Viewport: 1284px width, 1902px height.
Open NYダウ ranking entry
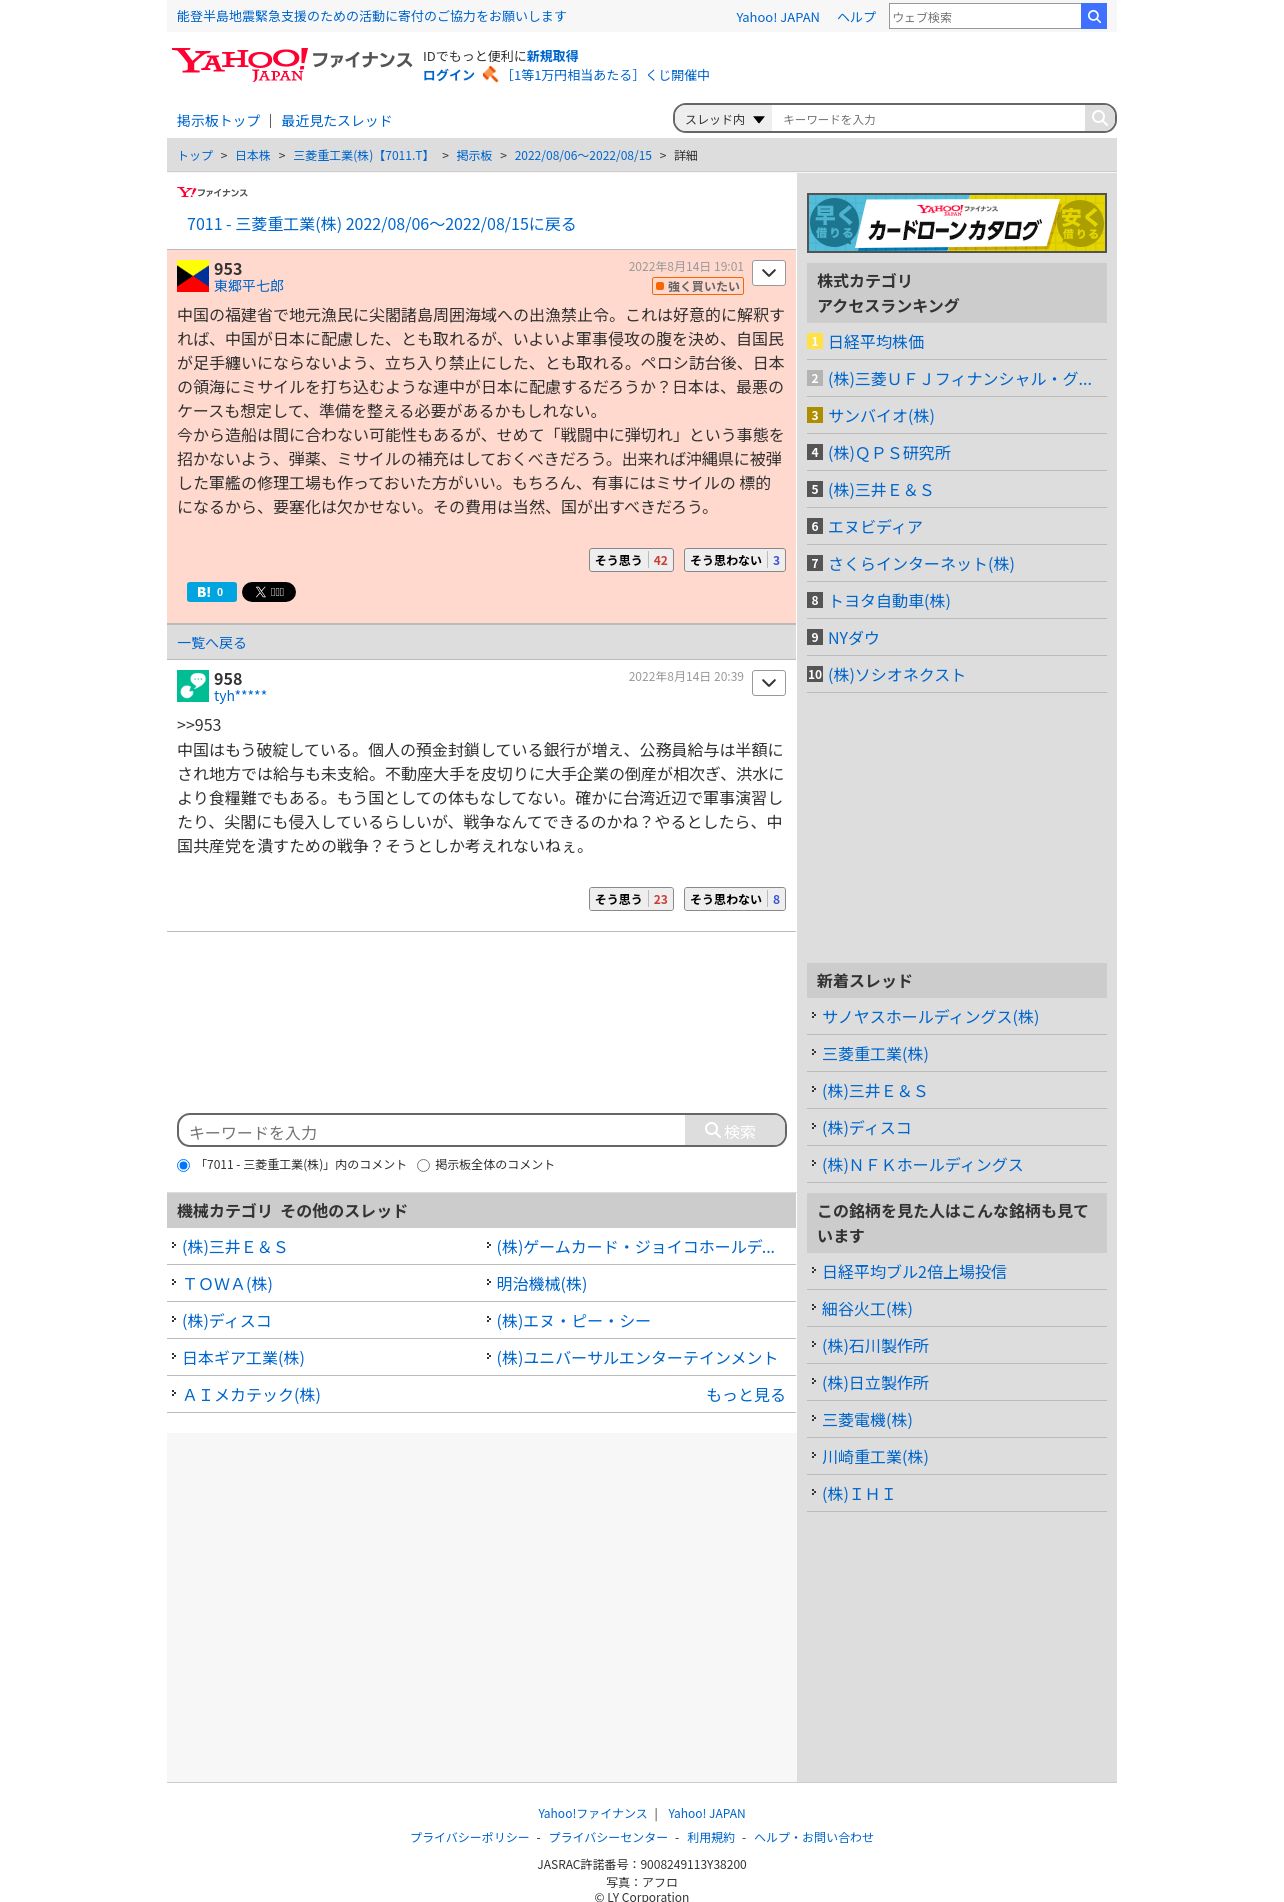(x=853, y=638)
